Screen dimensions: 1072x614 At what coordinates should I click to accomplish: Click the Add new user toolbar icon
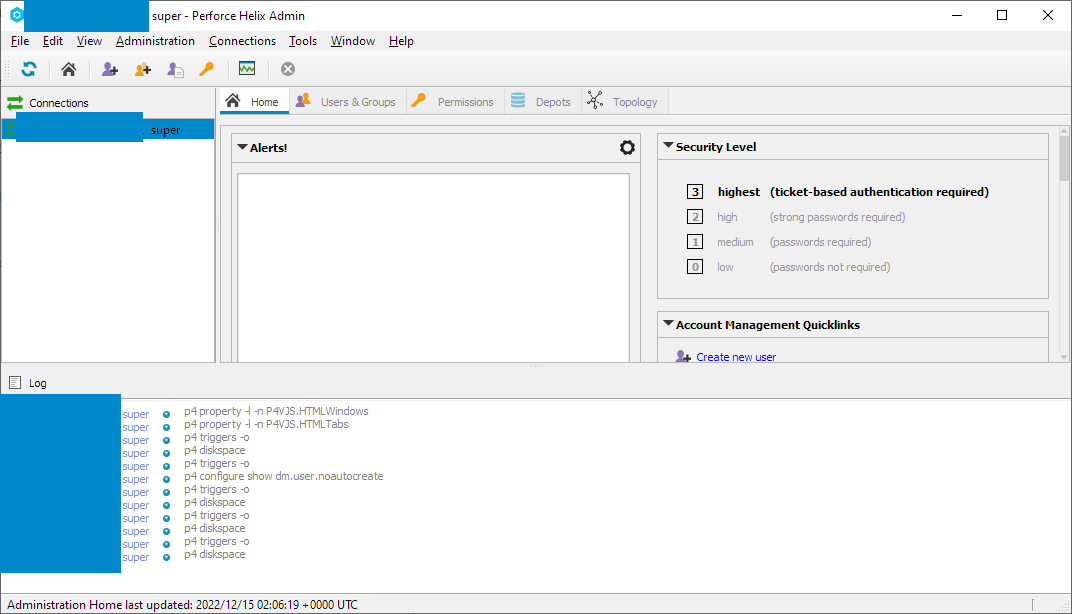click(109, 69)
